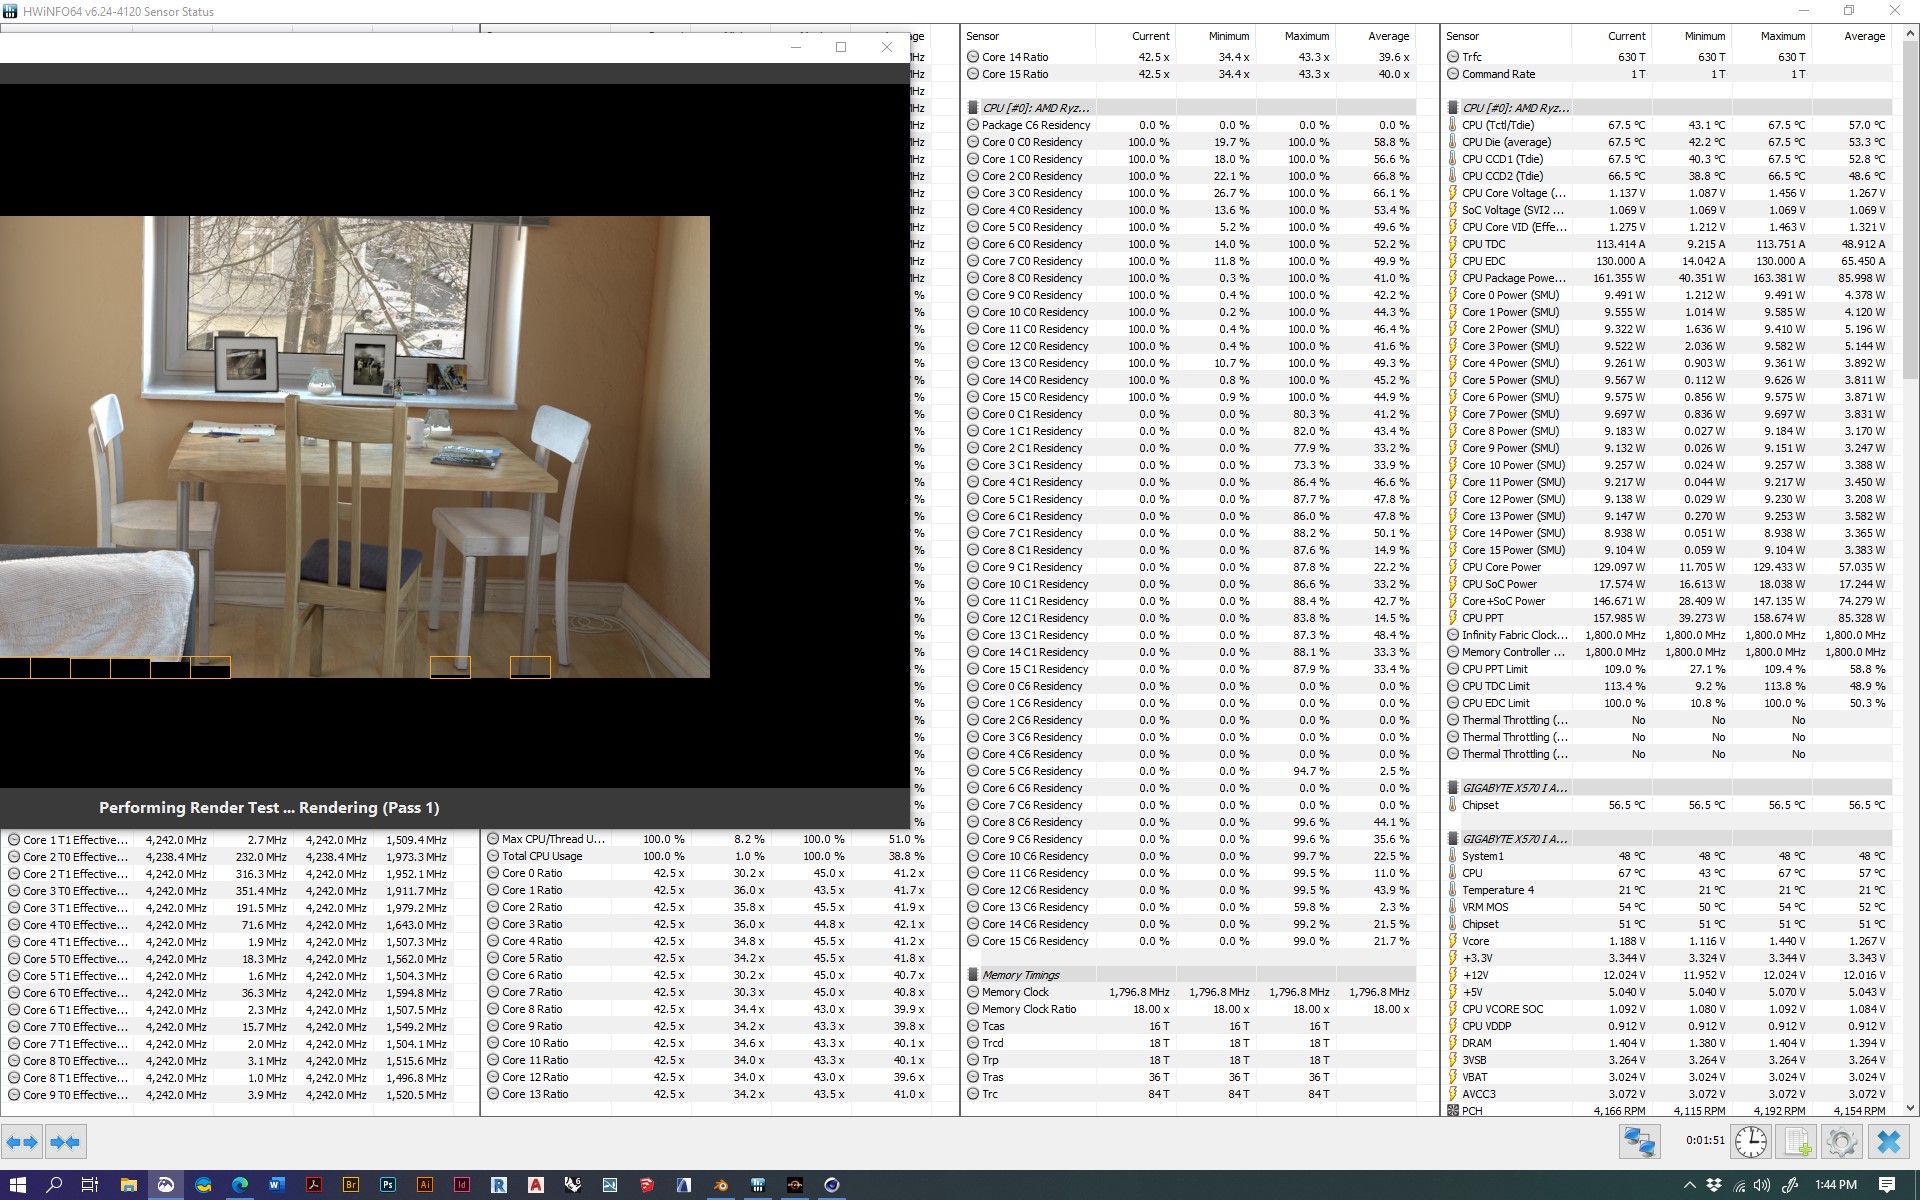
Task: Open the Dropbox tray icon
Action: [1714, 1185]
